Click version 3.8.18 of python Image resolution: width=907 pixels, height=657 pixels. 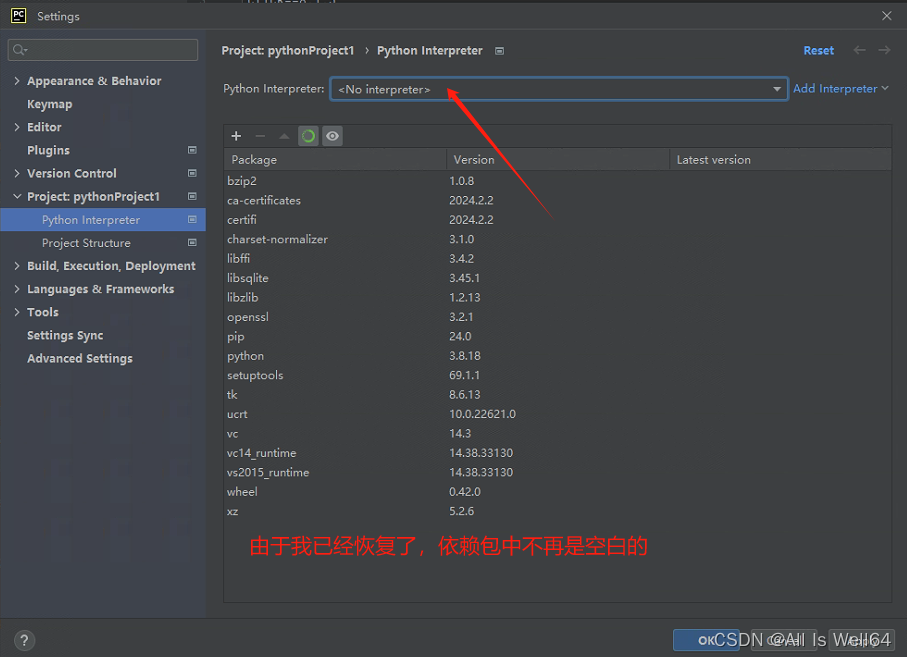pyautogui.click(x=465, y=356)
